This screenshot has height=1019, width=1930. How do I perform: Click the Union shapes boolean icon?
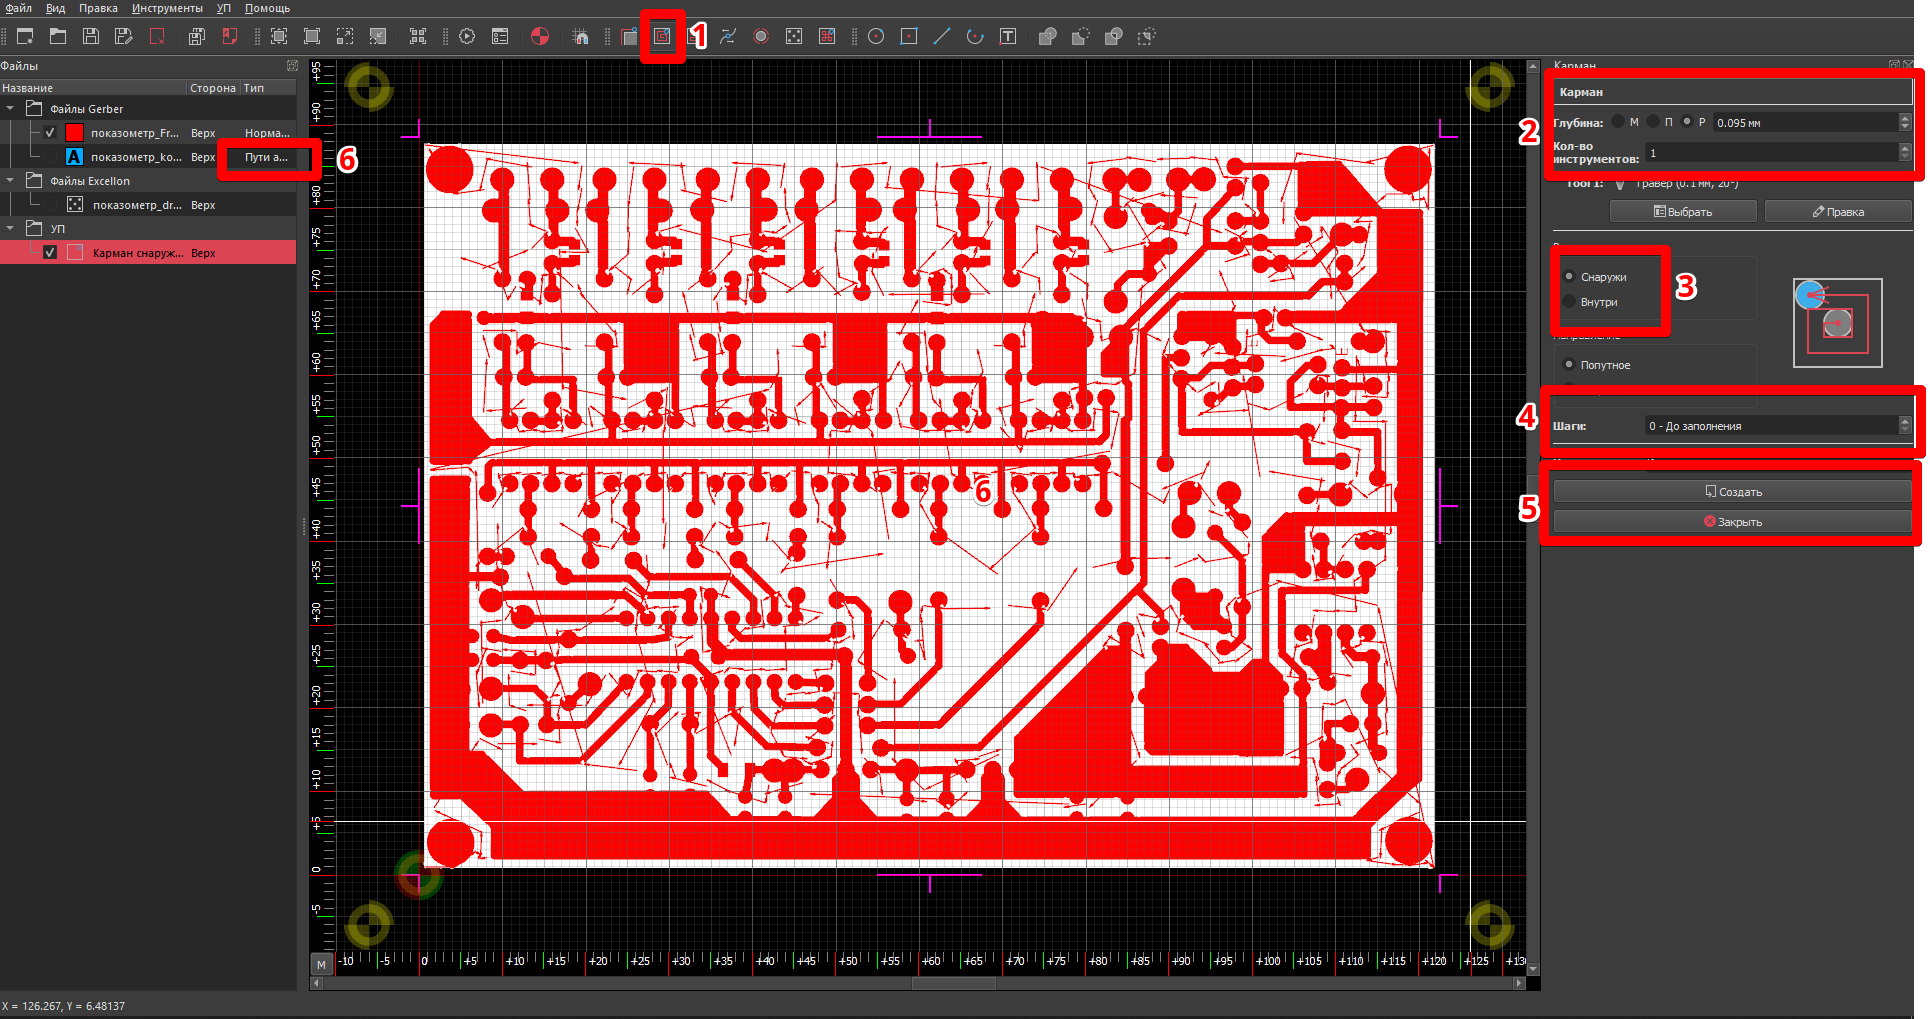click(x=1047, y=36)
